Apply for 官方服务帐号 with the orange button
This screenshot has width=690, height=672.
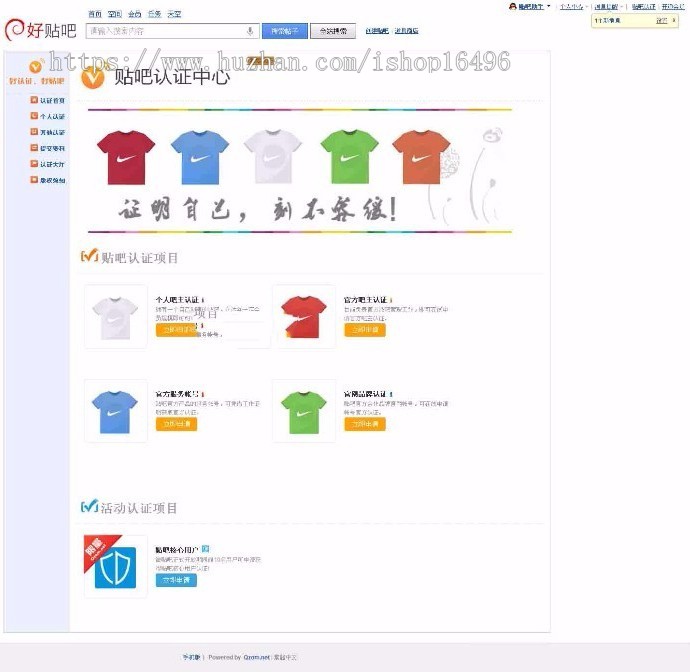pos(176,424)
